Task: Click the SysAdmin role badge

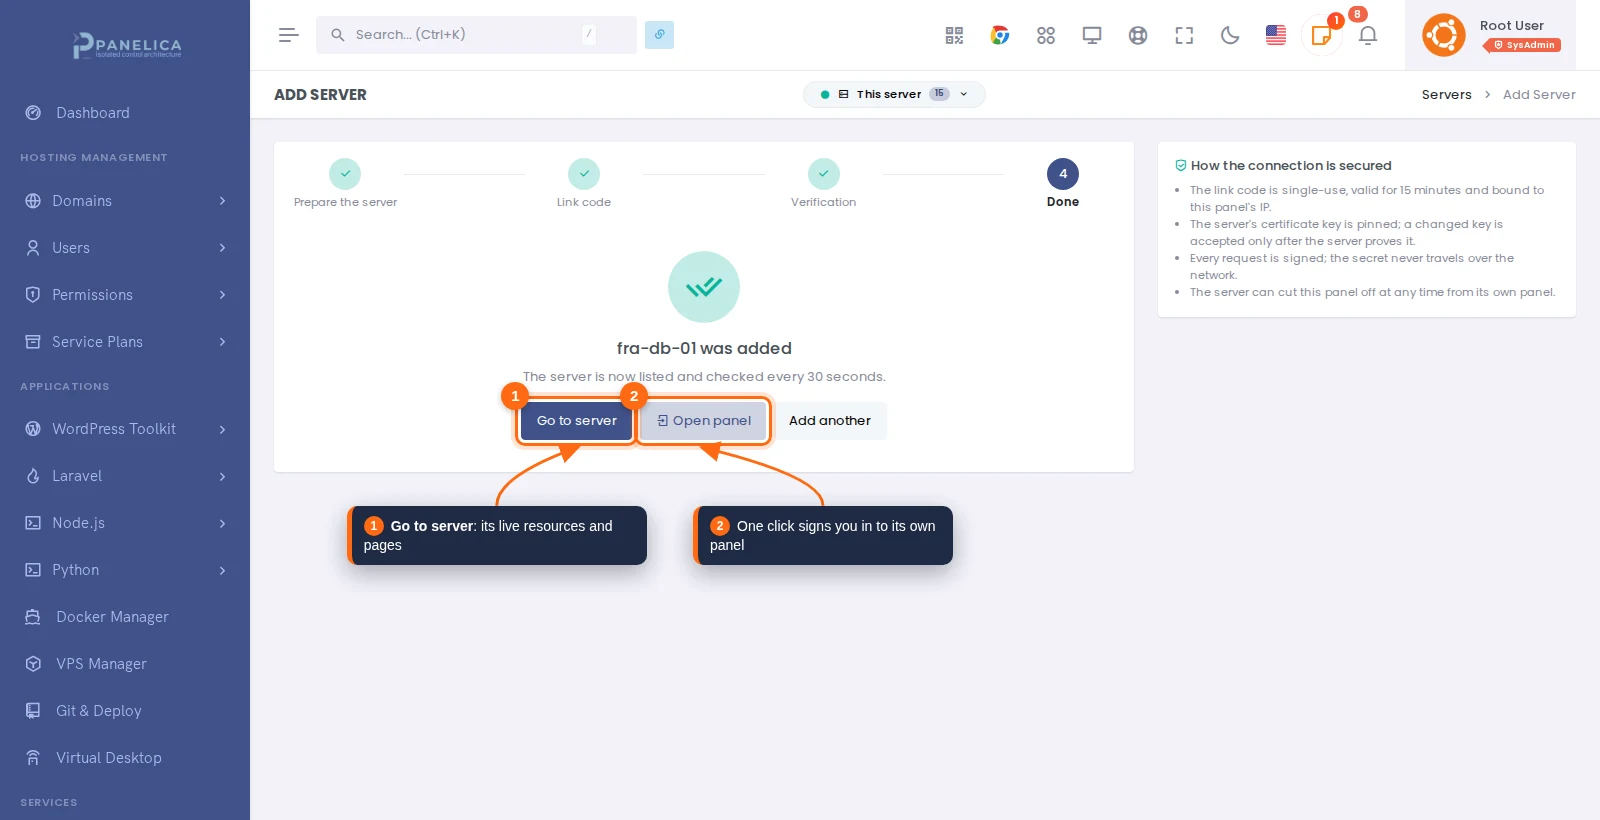Action: point(1524,45)
